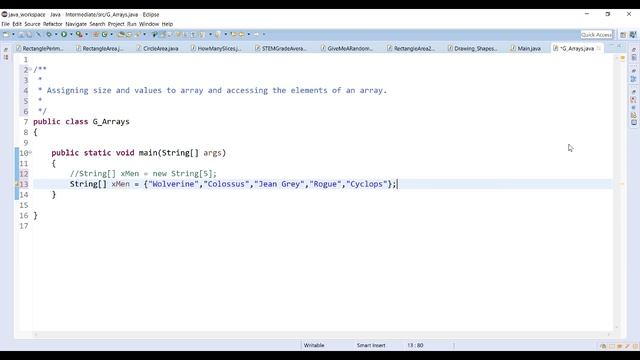Click the Open Perspective icon
This screenshot has height=360, width=640.
coord(622,35)
